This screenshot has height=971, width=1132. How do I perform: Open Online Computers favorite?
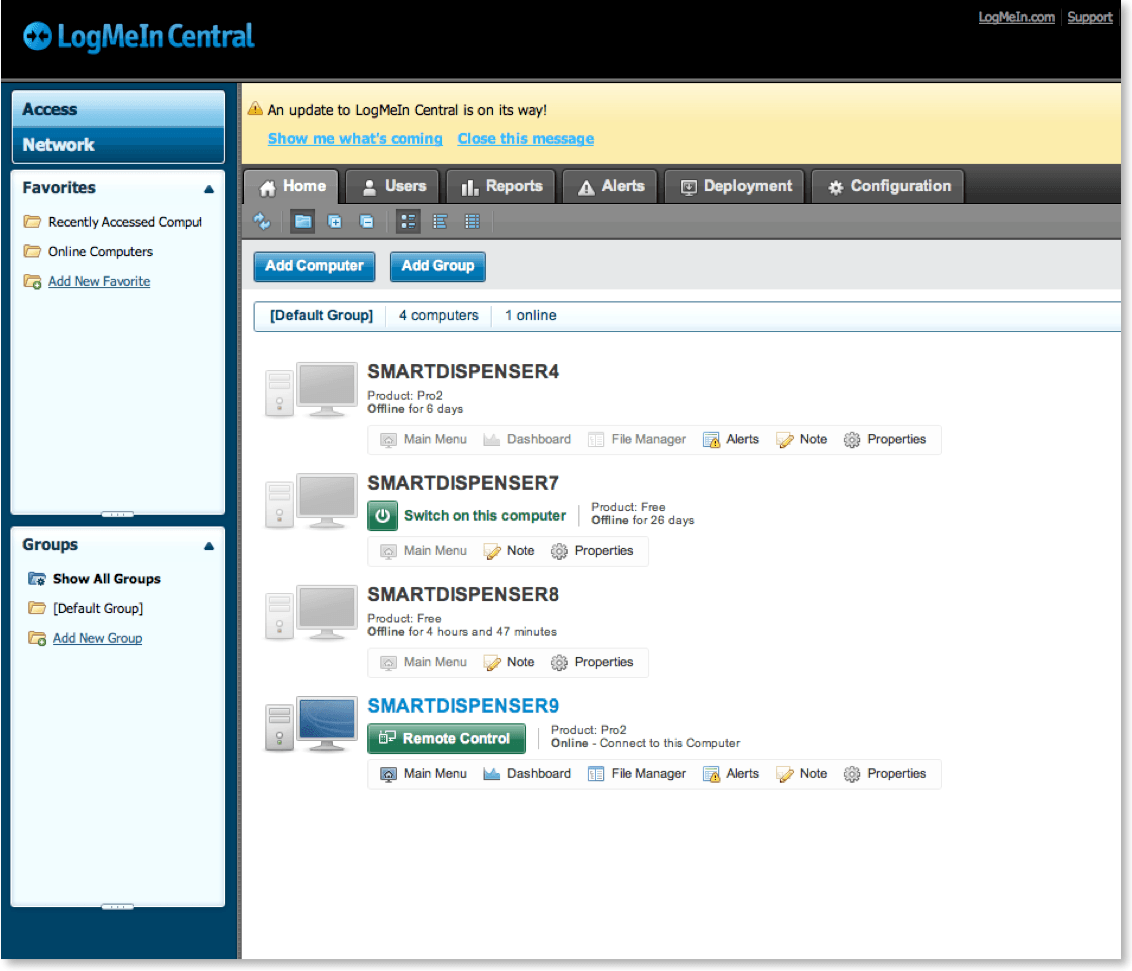tap(88, 251)
